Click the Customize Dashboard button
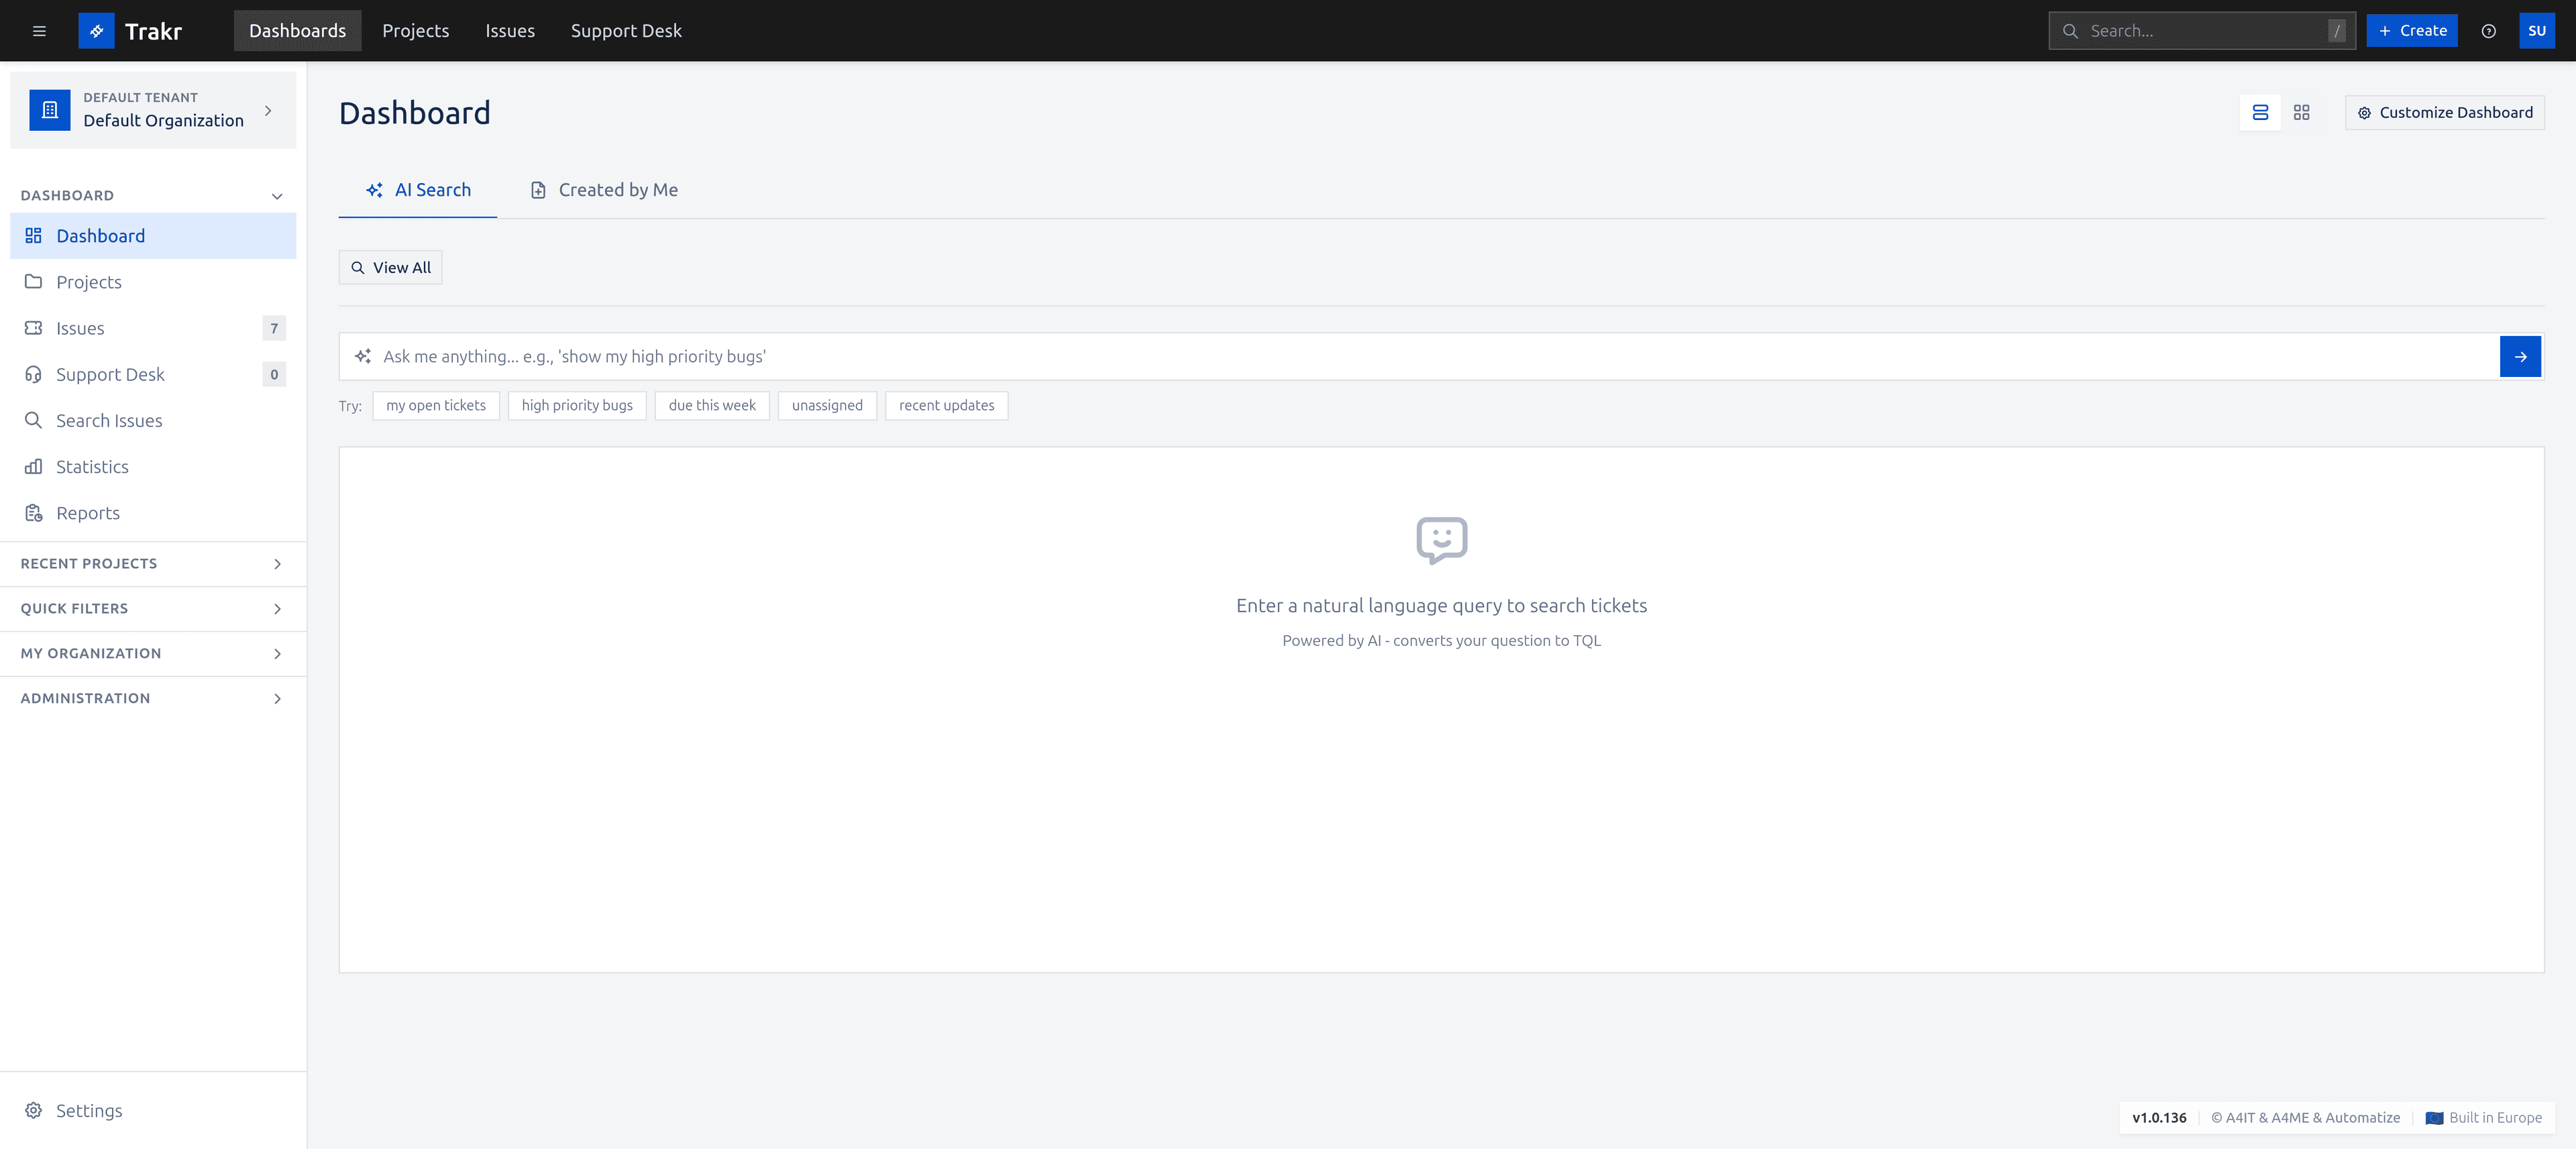Image resolution: width=2576 pixels, height=1149 pixels. [2444, 112]
